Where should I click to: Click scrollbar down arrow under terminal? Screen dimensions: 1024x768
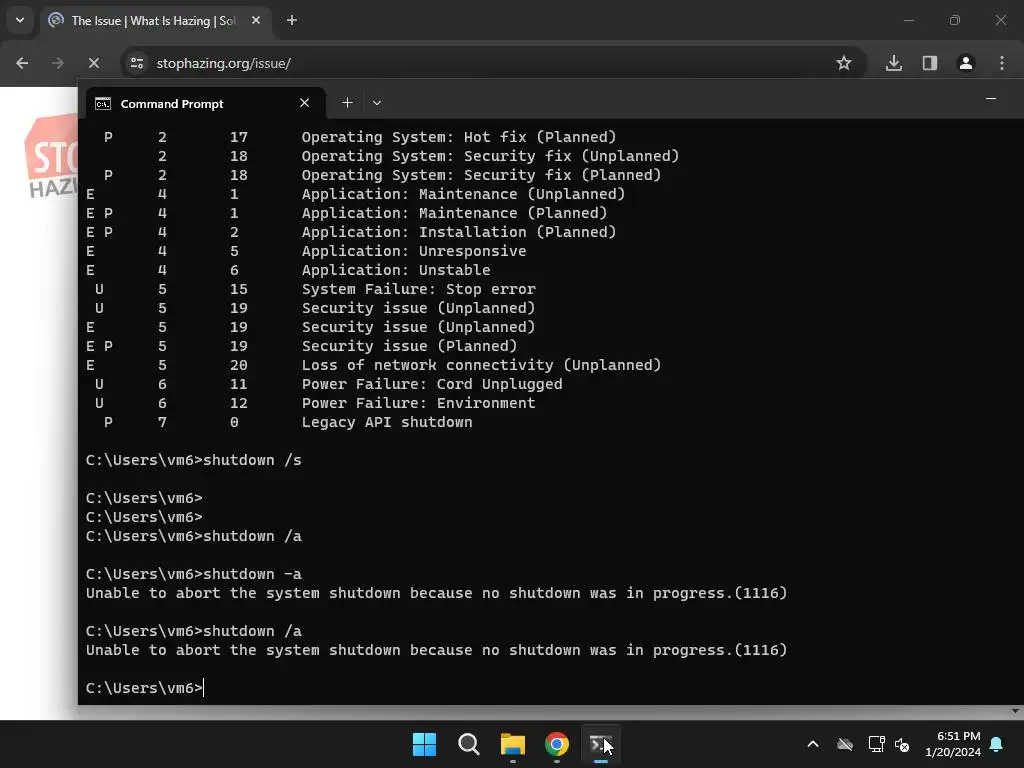[x=1015, y=711]
